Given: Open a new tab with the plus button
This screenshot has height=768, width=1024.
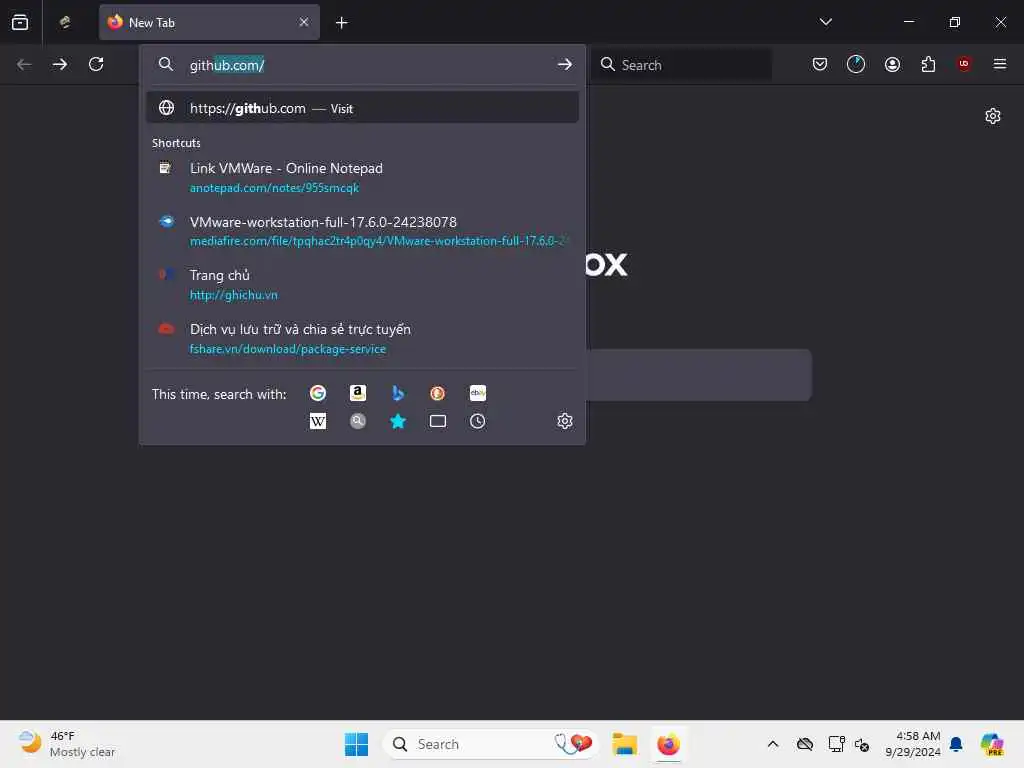Looking at the screenshot, I should tap(342, 23).
